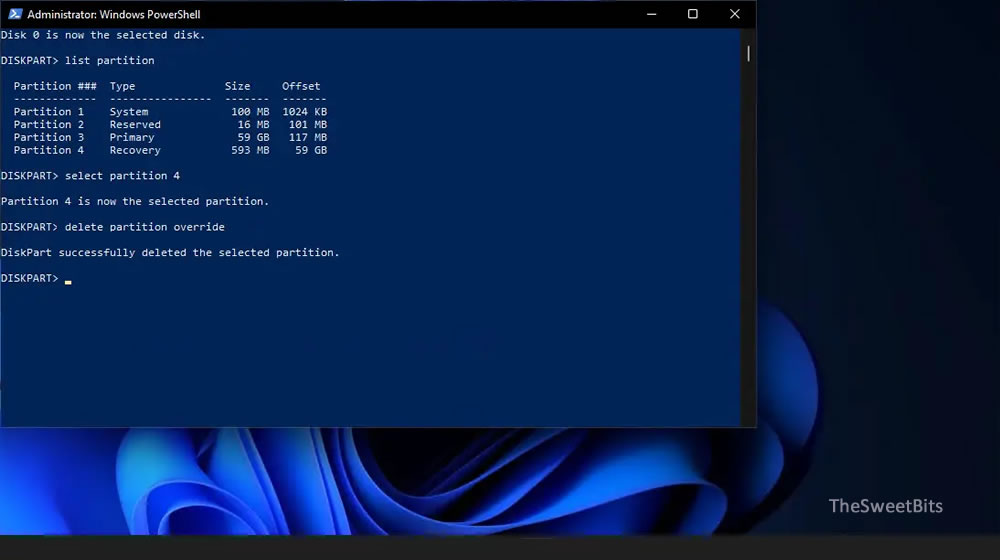Maximize the PowerShell window

click(x=693, y=14)
